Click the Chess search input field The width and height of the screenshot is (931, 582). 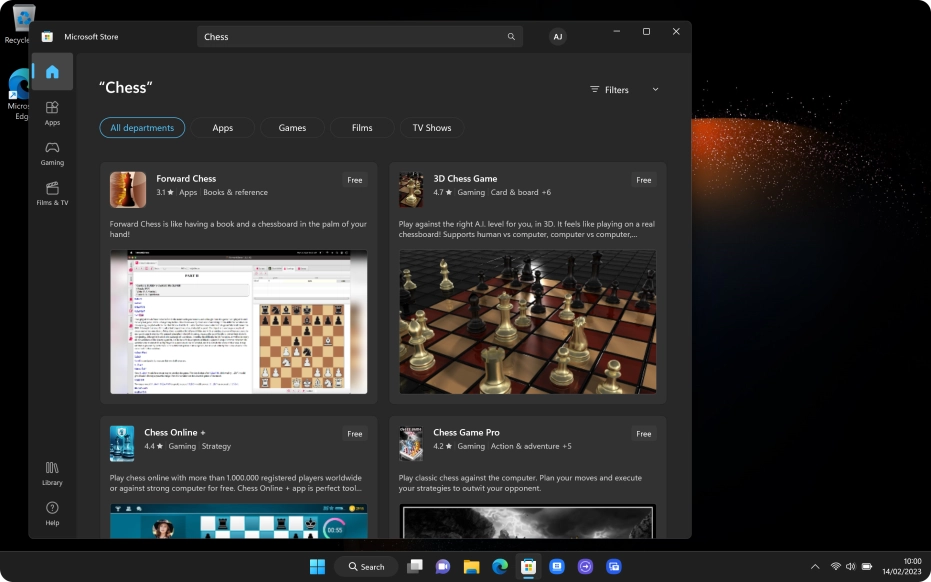350,37
